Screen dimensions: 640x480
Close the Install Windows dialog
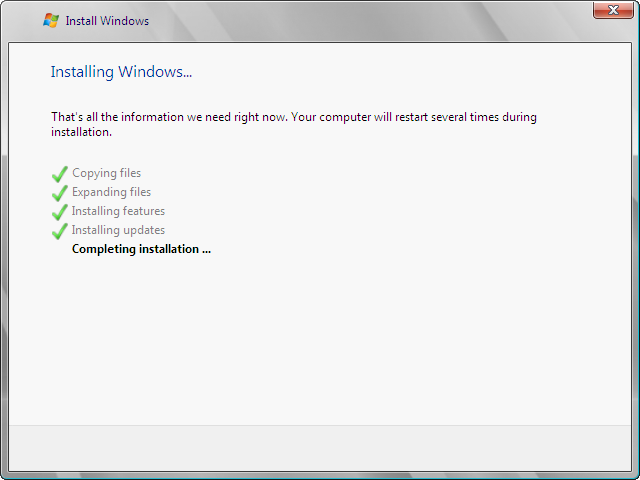[x=613, y=10]
